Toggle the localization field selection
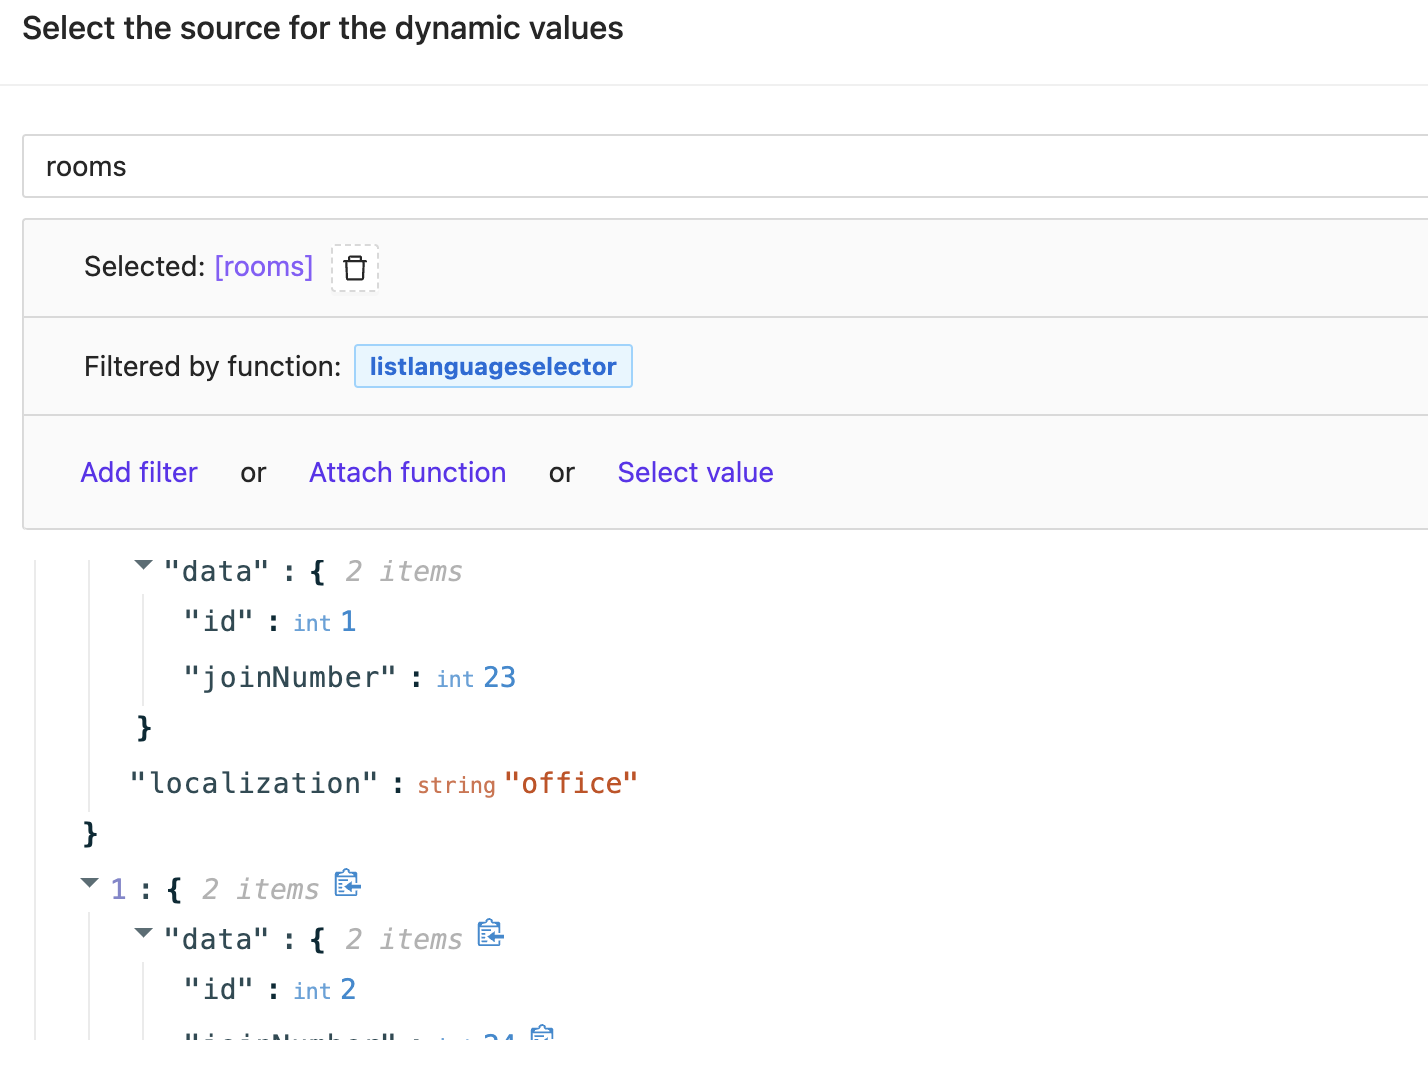The width and height of the screenshot is (1428, 1068). [x=253, y=783]
